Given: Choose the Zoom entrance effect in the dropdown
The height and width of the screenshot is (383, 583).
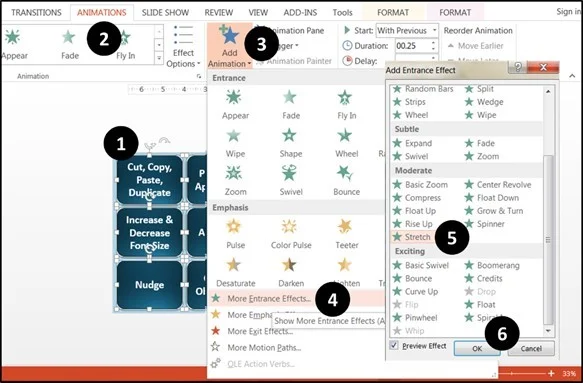Looking at the screenshot, I should tap(235, 181).
